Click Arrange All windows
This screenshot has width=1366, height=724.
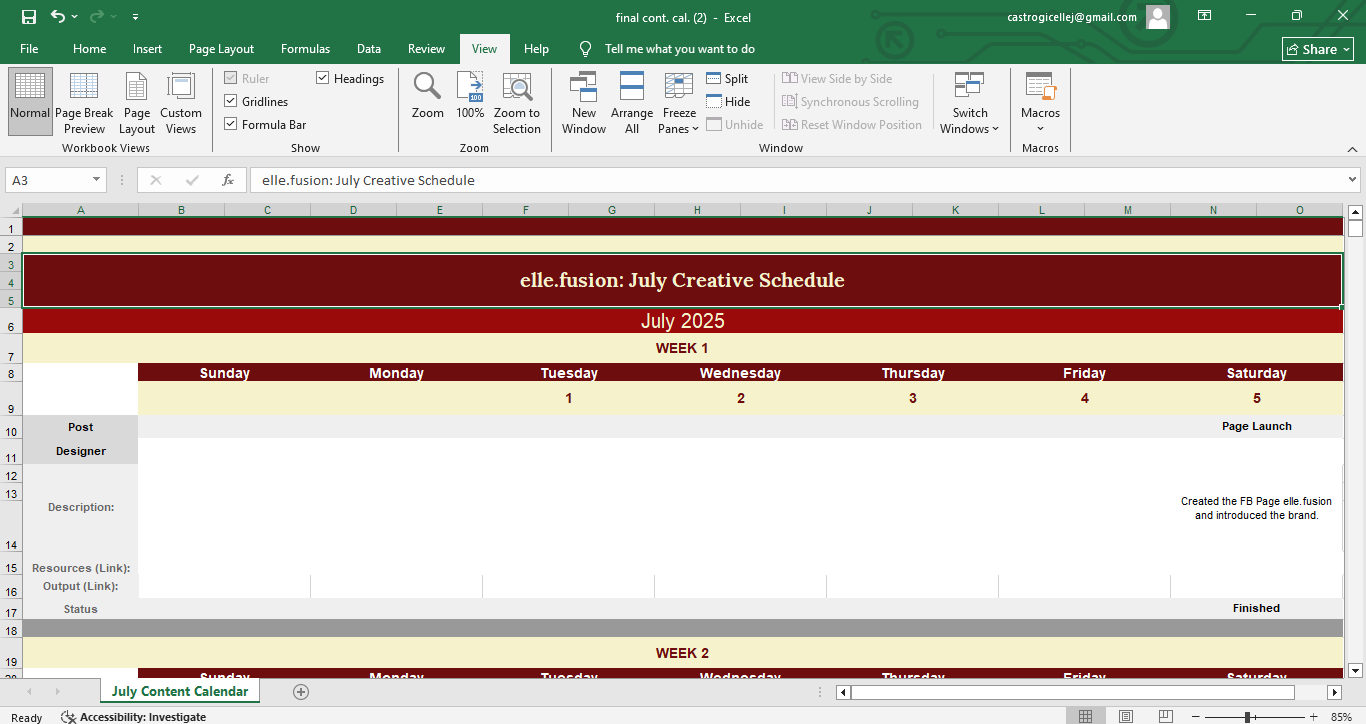click(632, 103)
